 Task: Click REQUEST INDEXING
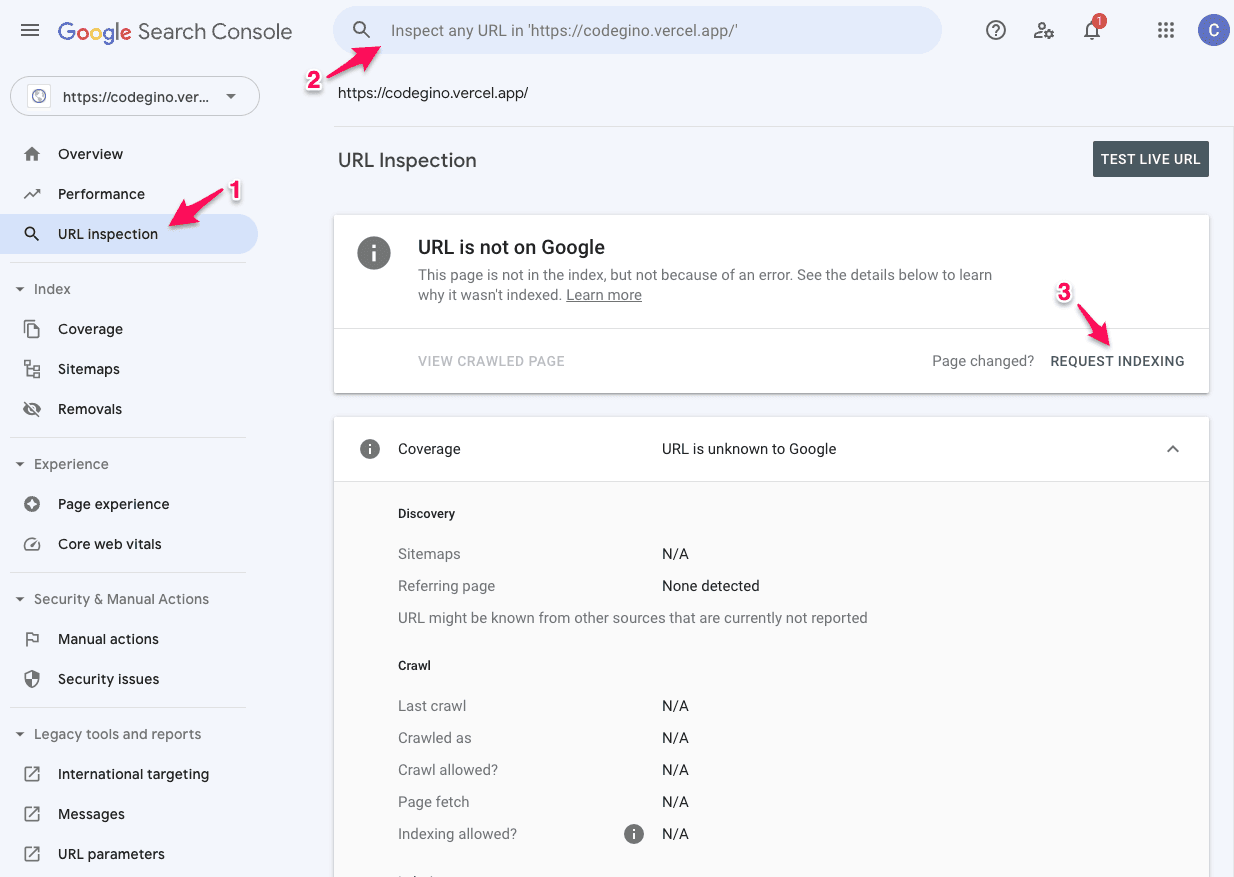pyautogui.click(x=1117, y=361)
